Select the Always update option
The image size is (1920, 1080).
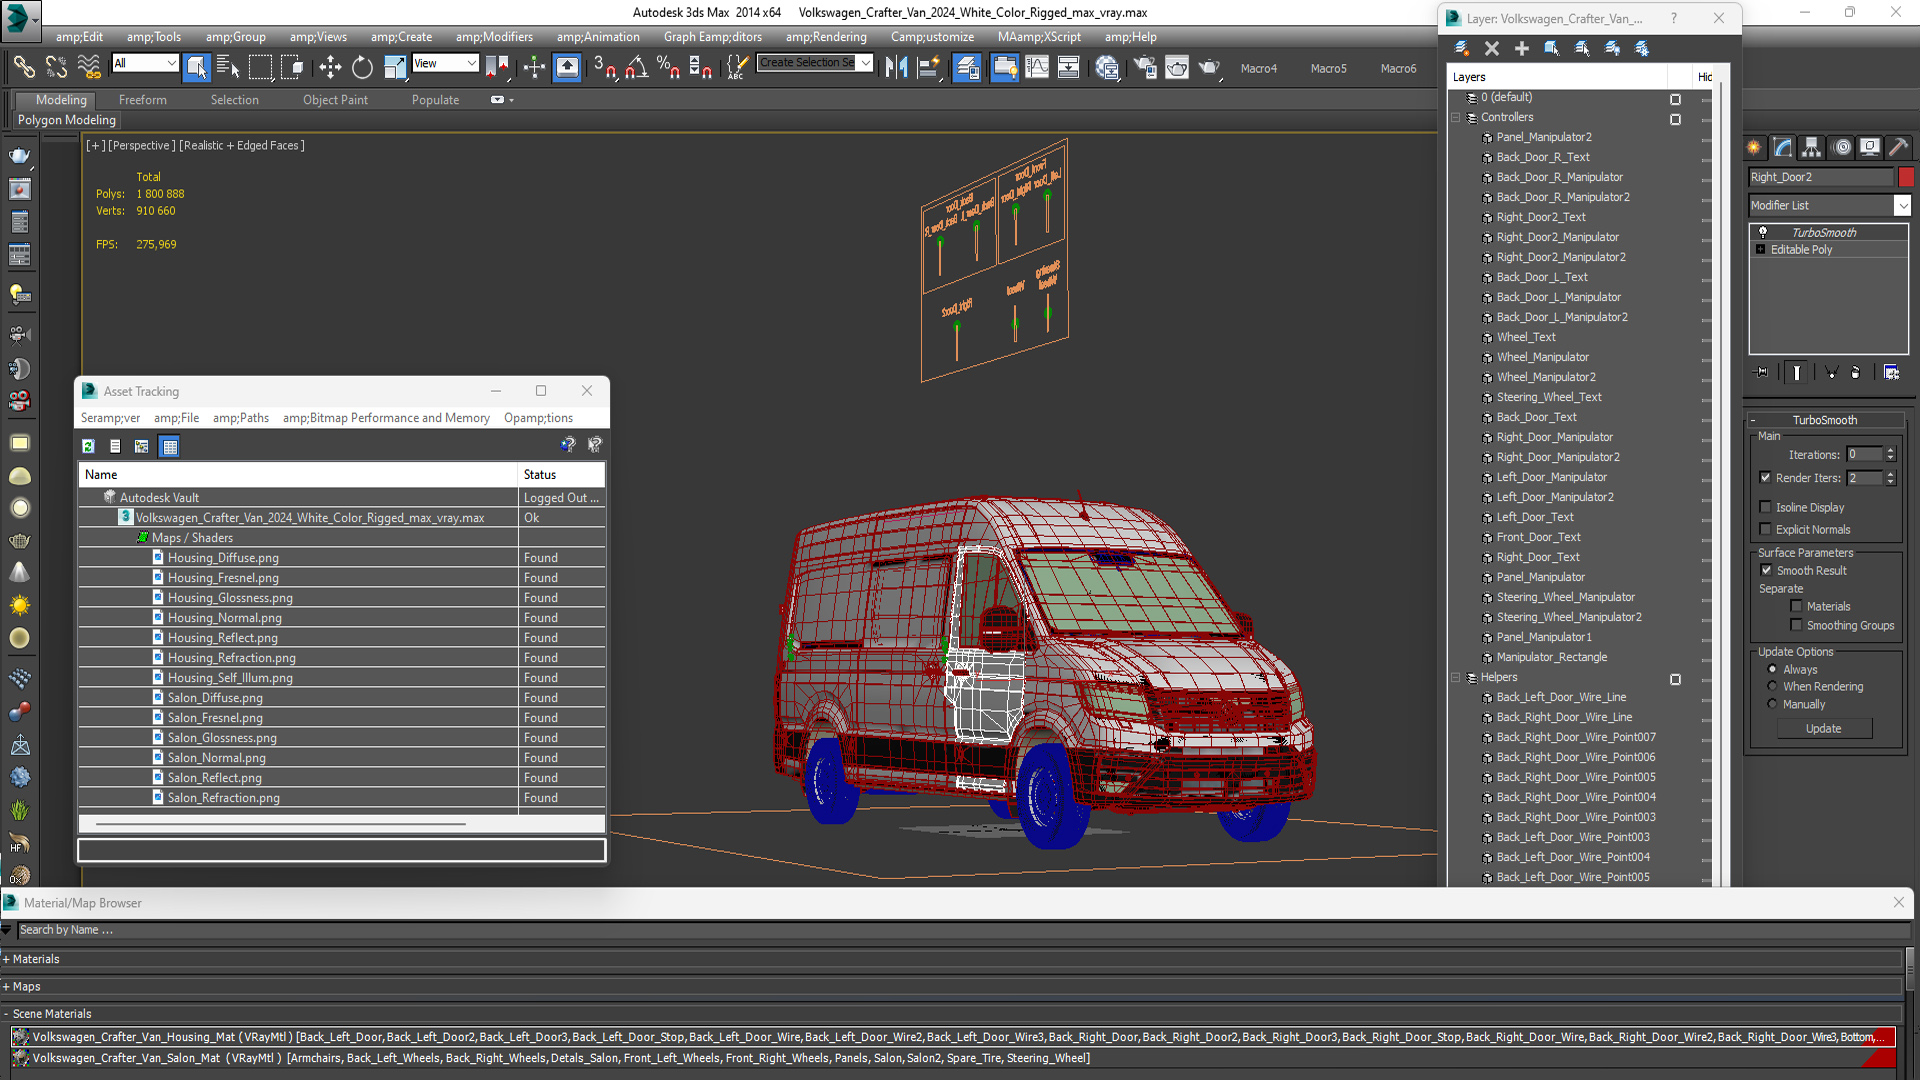coord(1772,669)
